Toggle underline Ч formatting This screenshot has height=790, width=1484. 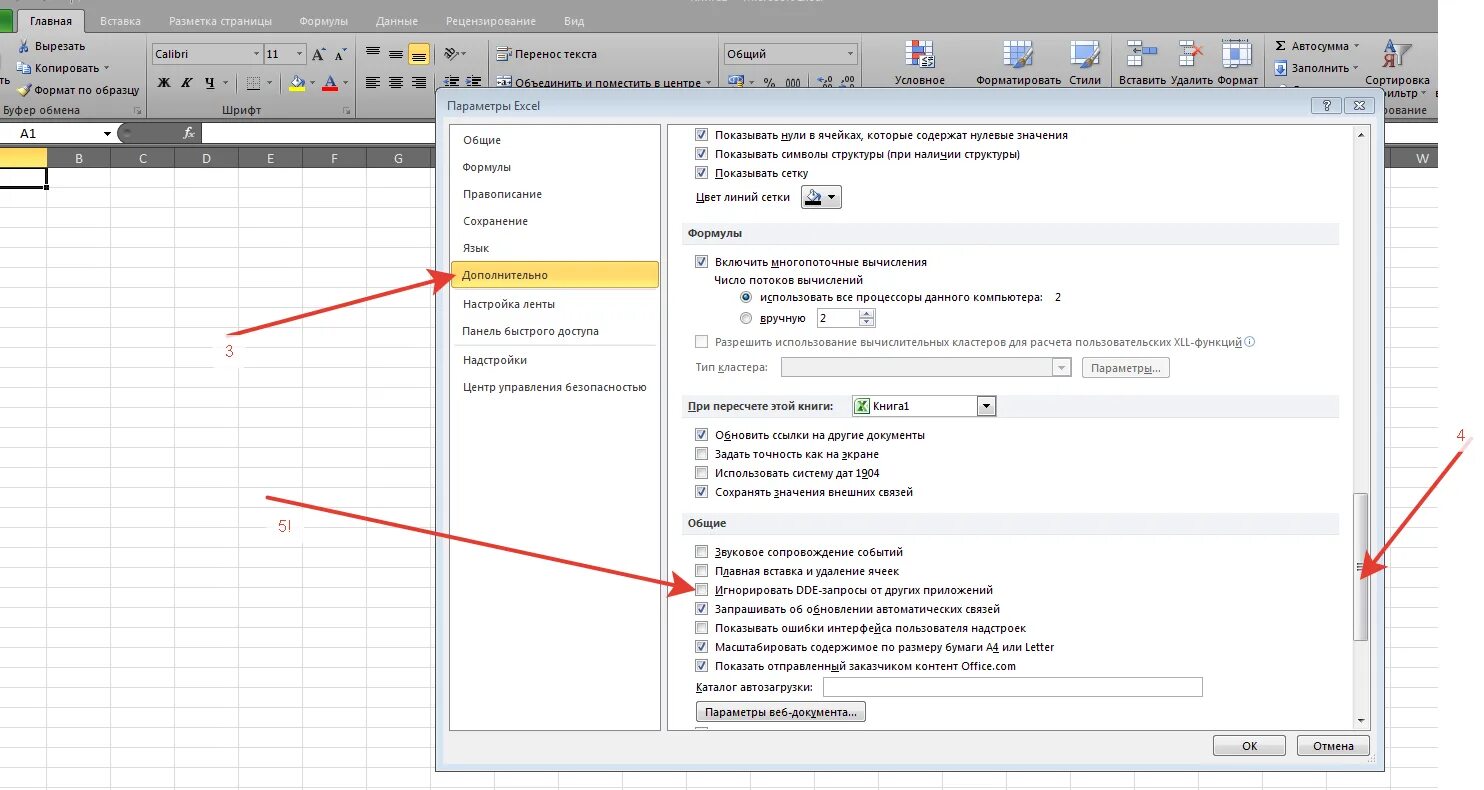point(209,83)
